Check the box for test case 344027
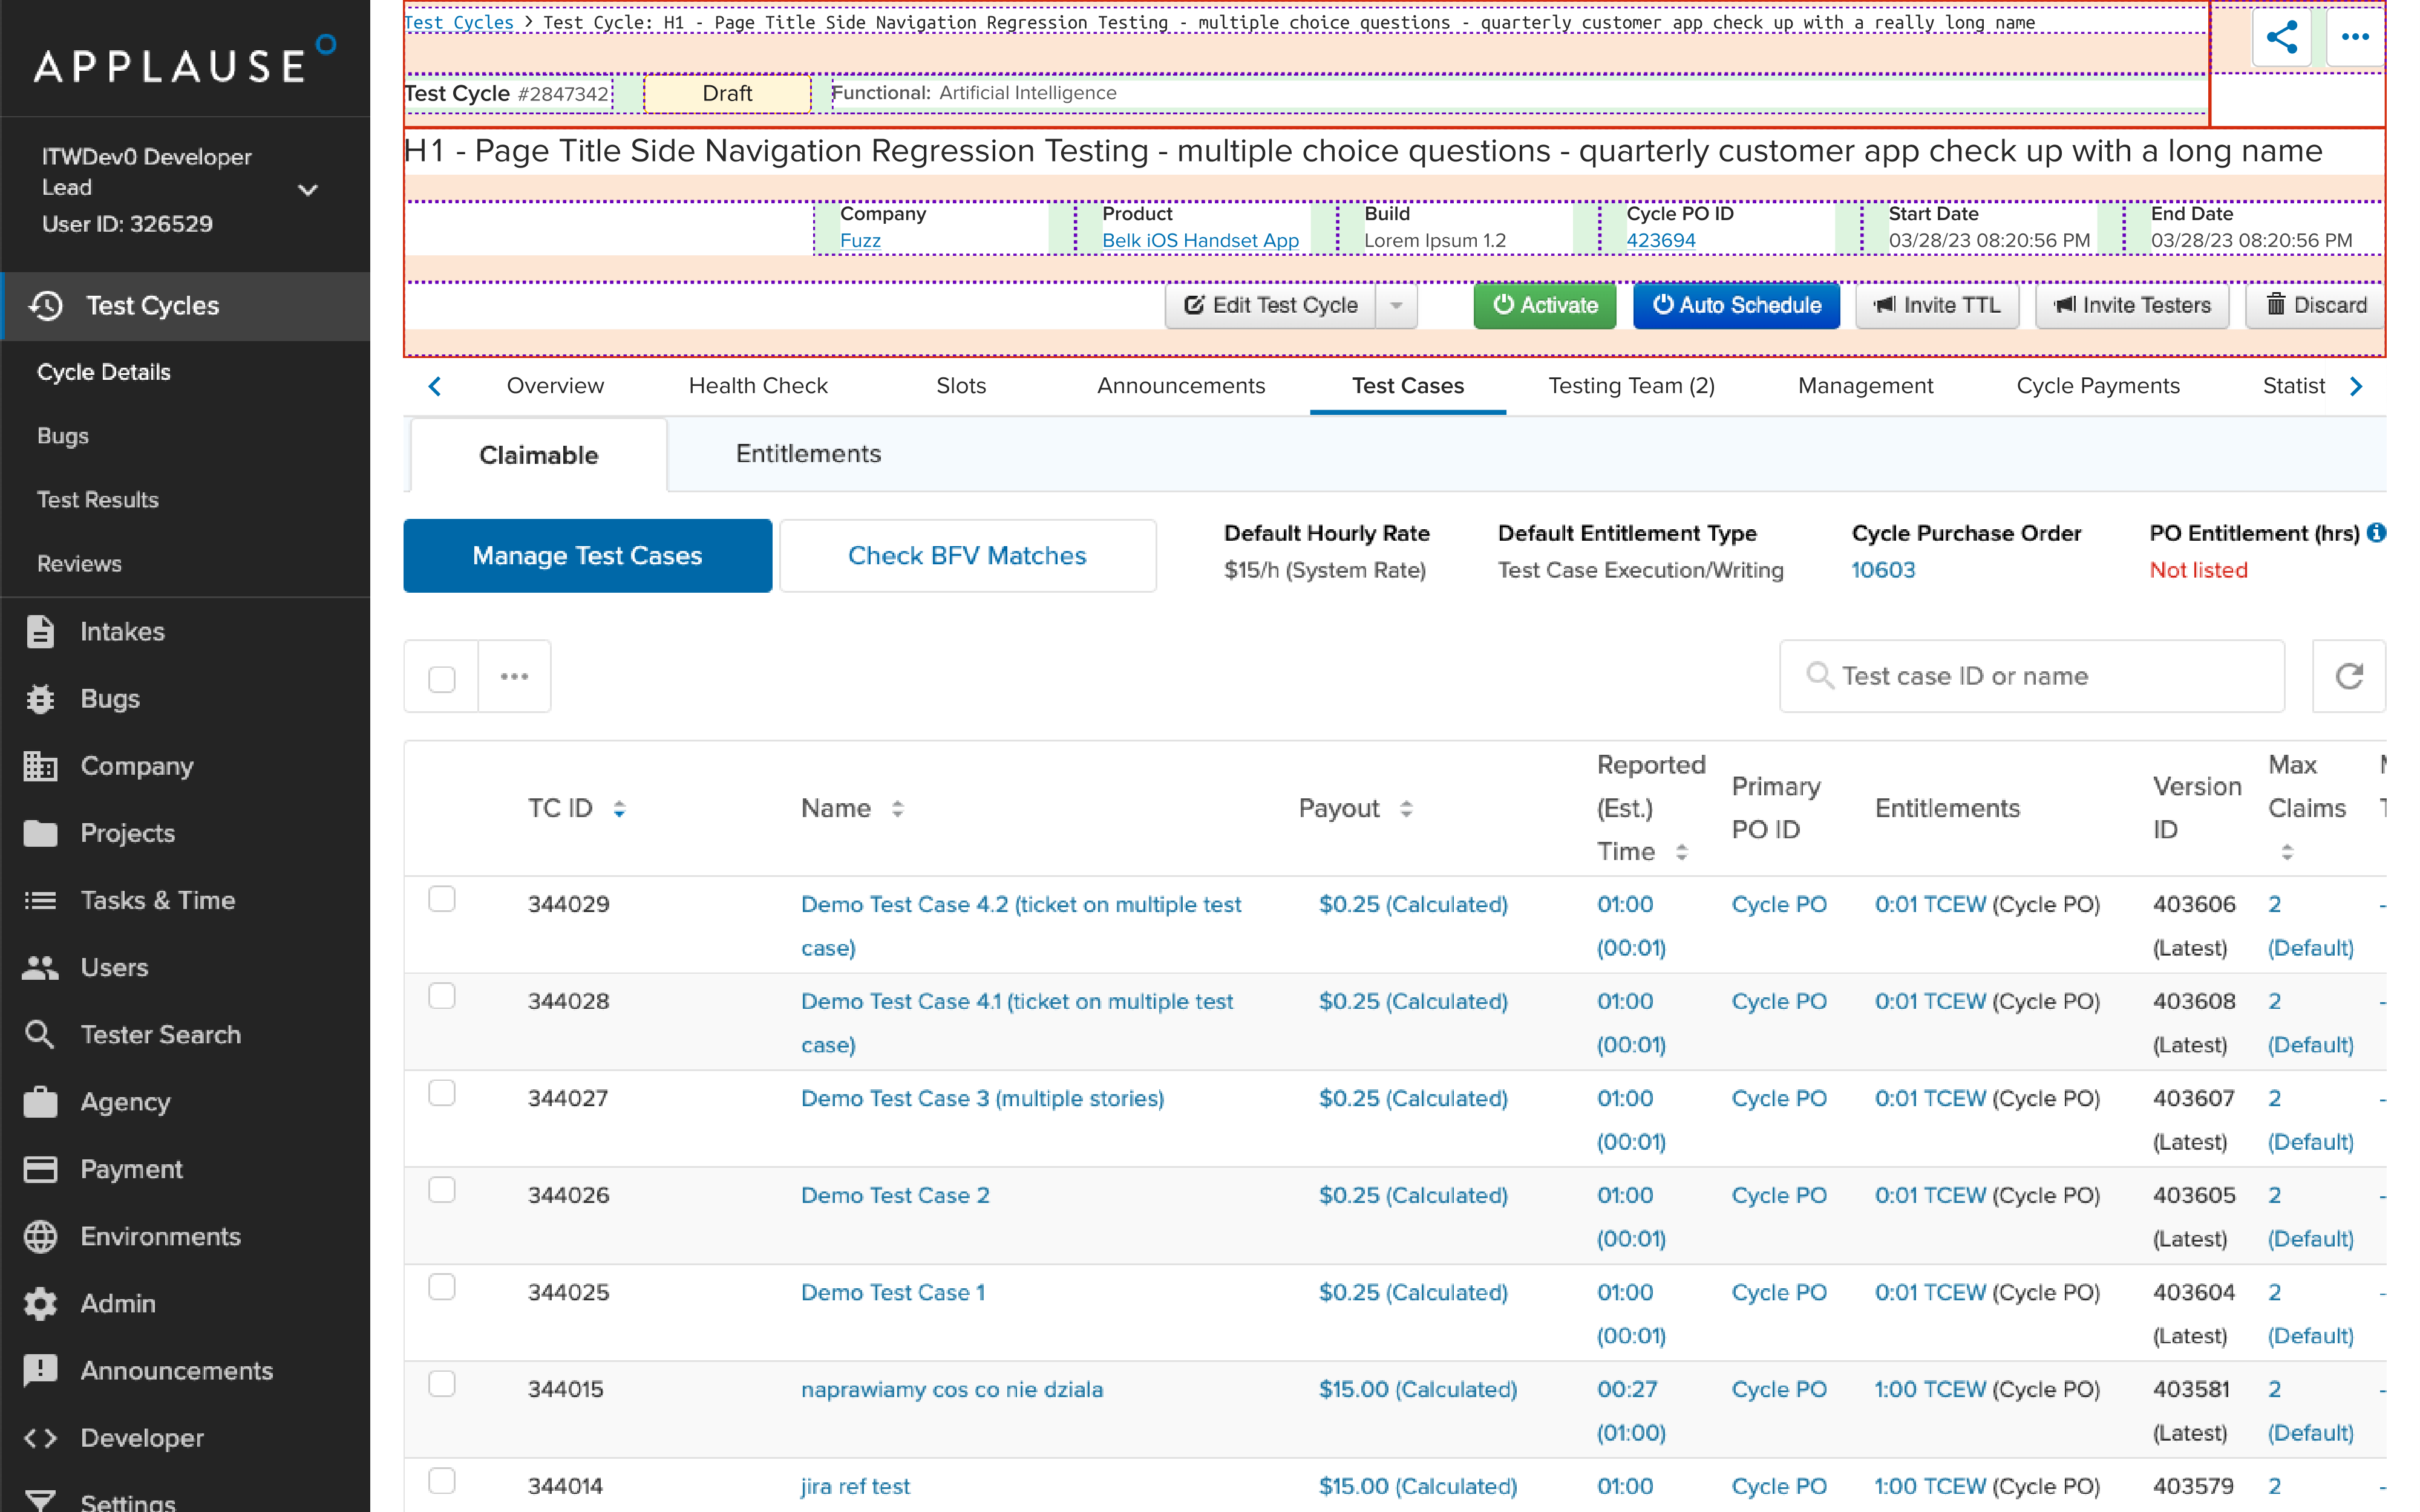This screenshot has width=2420, height=1512. click(x=441, y=1093)
